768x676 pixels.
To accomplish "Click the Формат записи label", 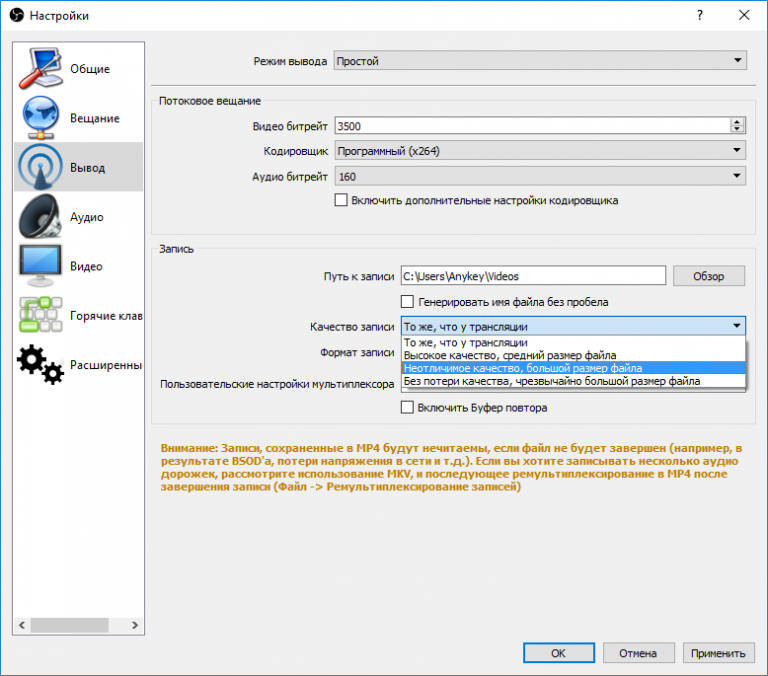I will [357, 352].
